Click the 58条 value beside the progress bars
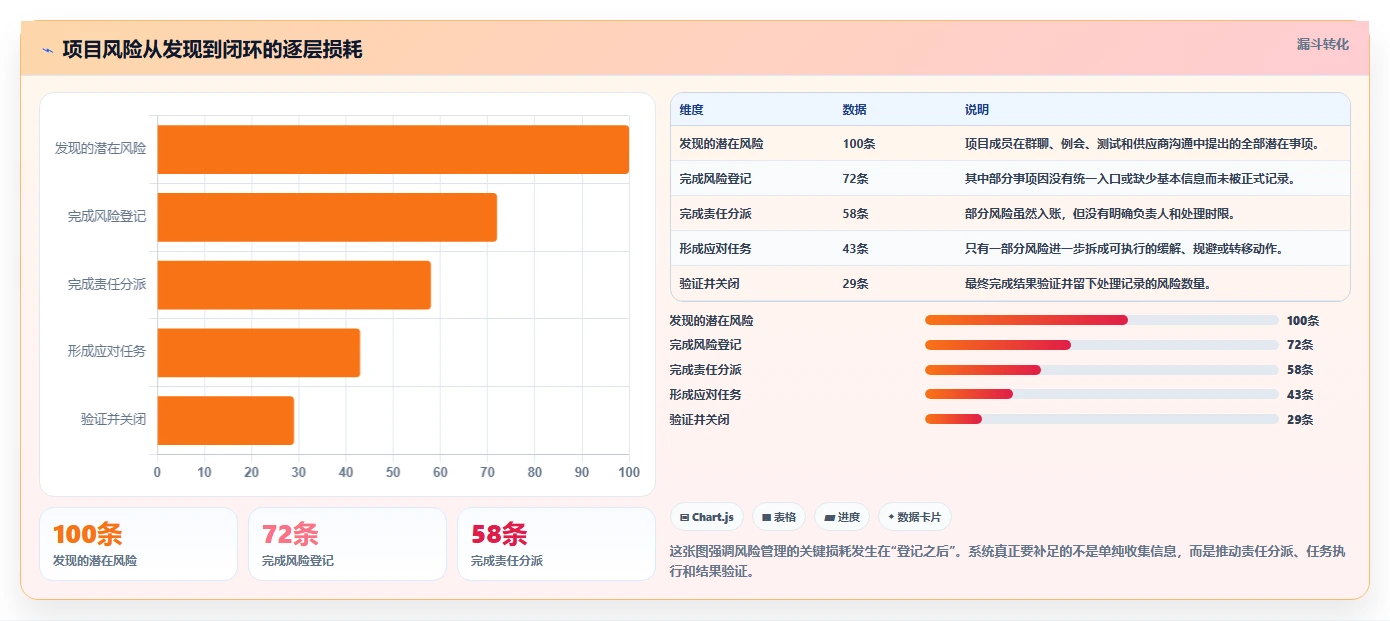This screenshot has height=621, width=1390. pyautogui.click(x=1300, y=370)
